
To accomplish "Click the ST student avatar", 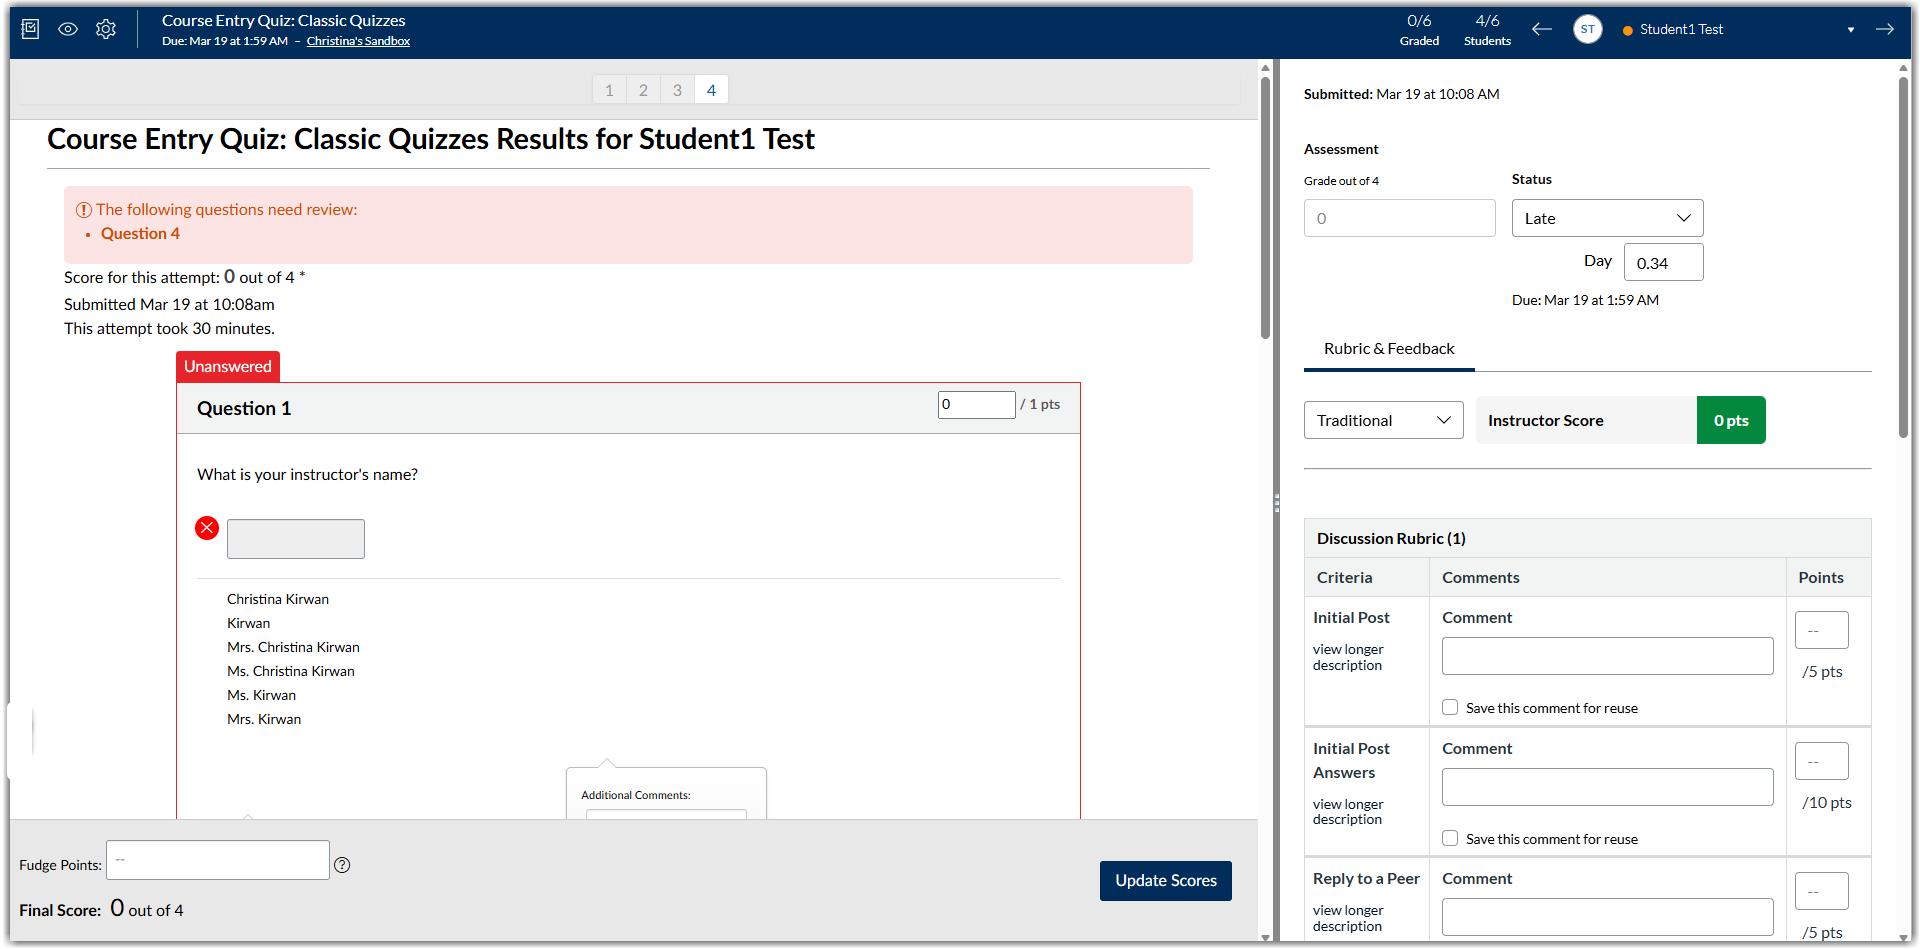I will (x=1588, y=29).
